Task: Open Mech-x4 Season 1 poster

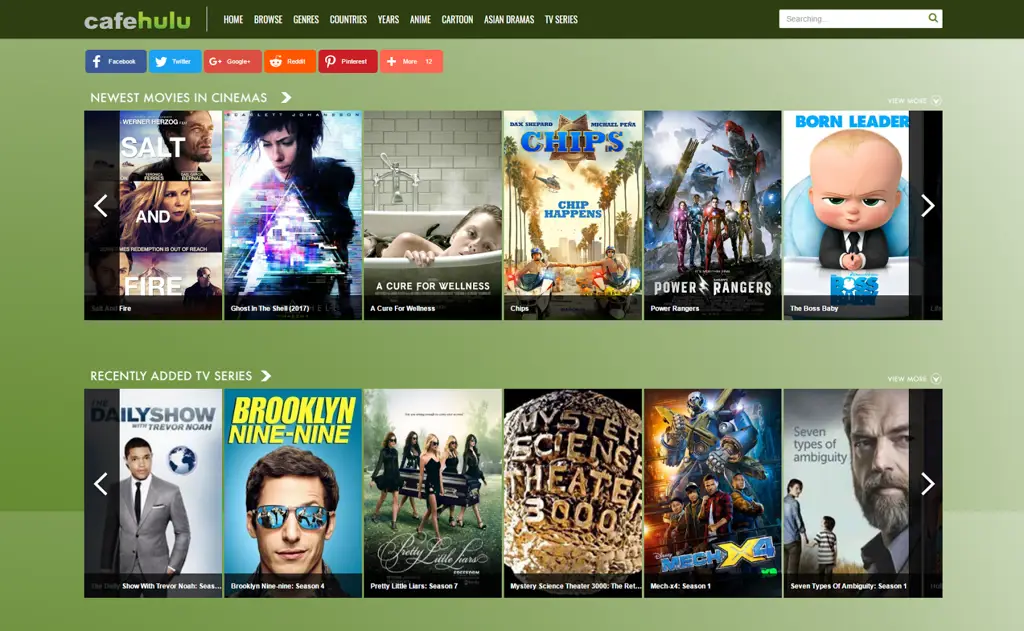Action: [x=712, y=493]
